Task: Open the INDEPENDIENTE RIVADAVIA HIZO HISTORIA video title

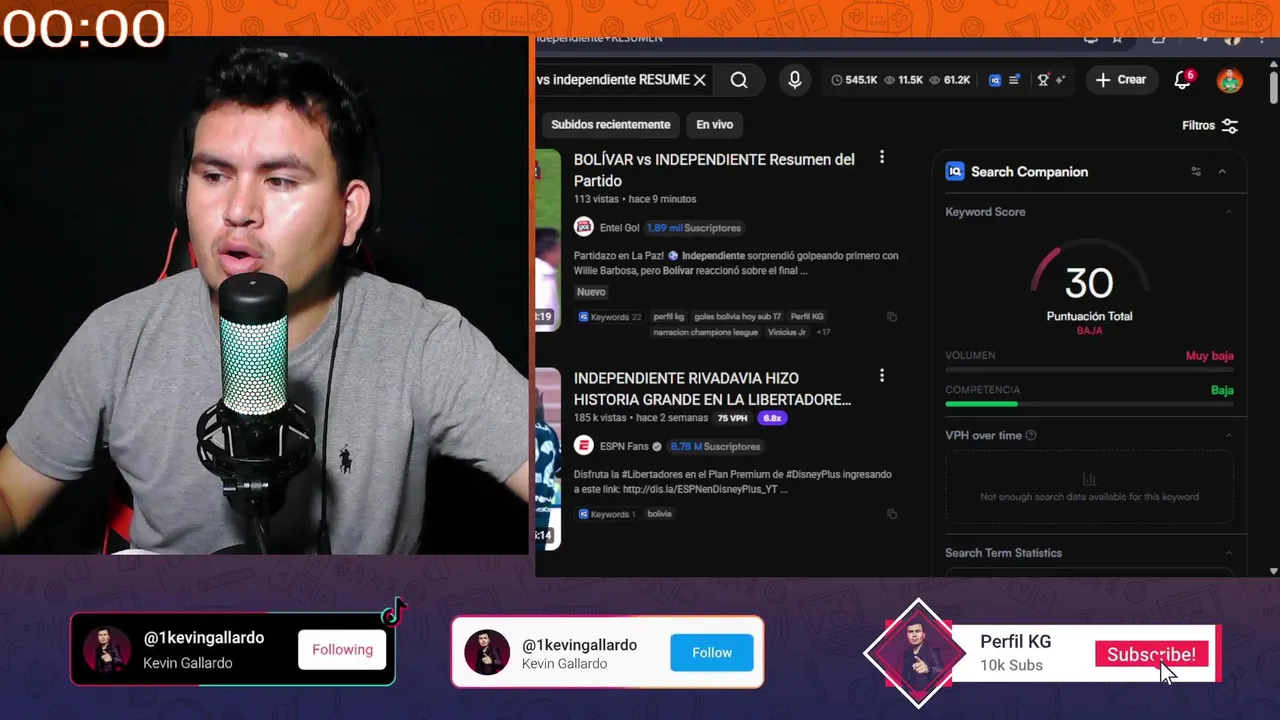Action: pyautogui.click(x=712, y=389)
